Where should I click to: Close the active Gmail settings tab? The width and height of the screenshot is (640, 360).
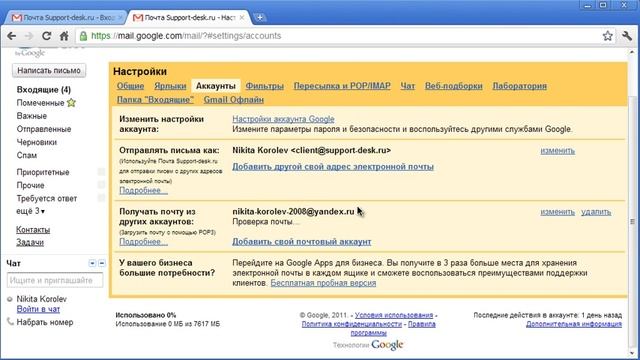tap(242, 18)
